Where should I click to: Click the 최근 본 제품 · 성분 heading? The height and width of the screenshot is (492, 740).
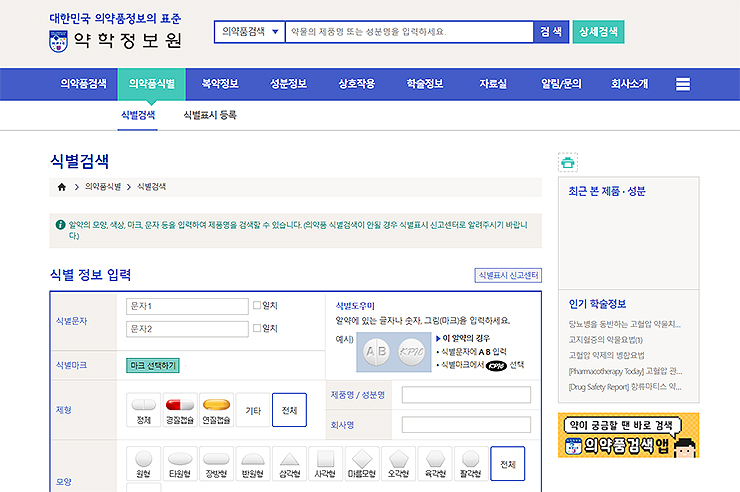coord(606,191)
